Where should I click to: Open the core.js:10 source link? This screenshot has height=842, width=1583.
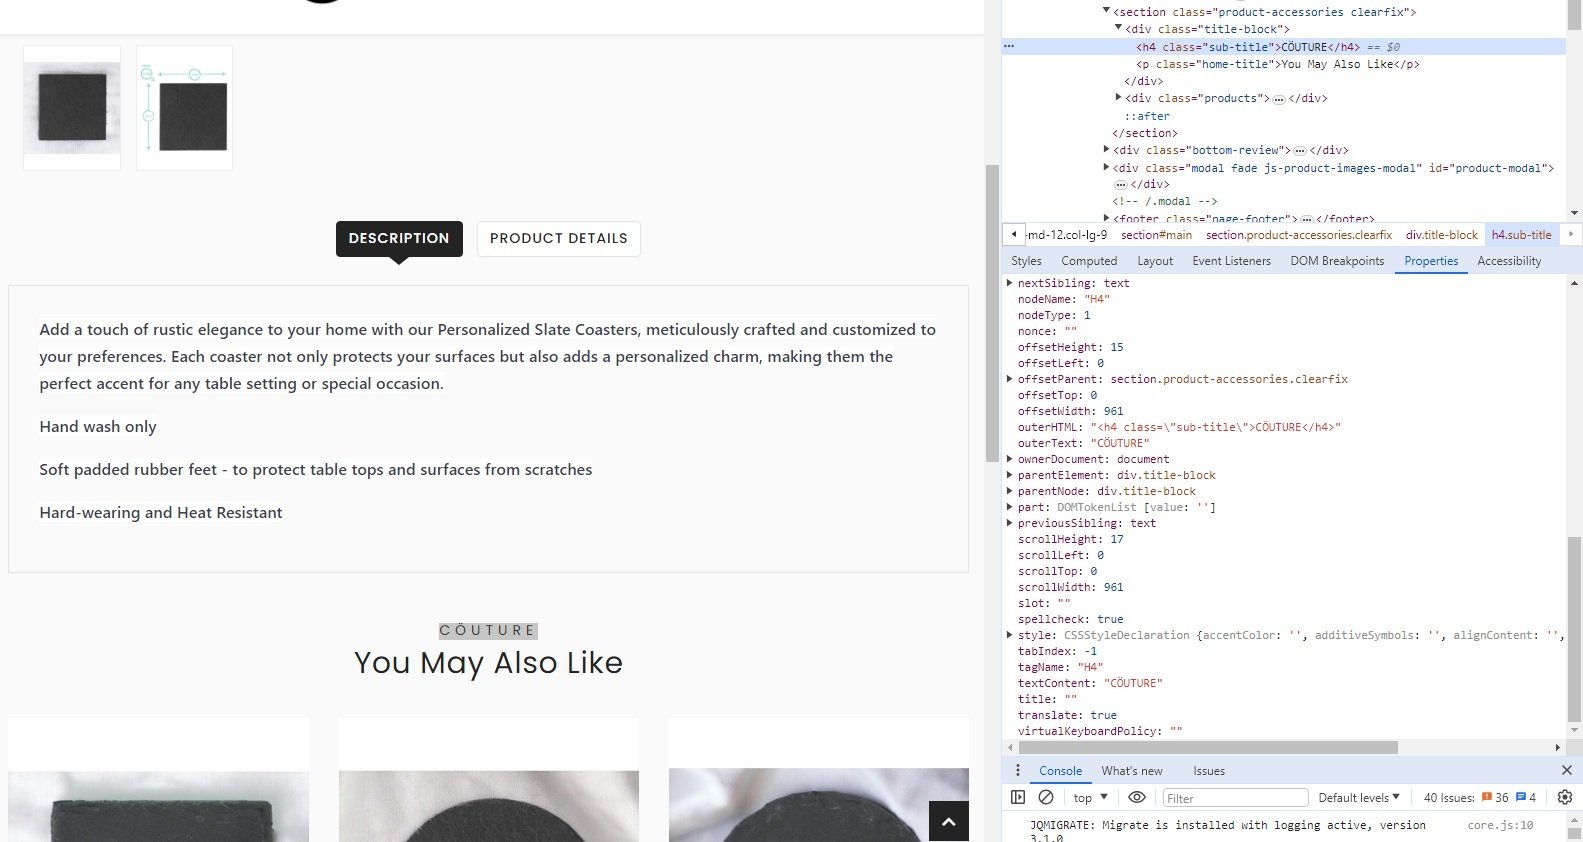pyautogui.click(x=1500, y=825)
